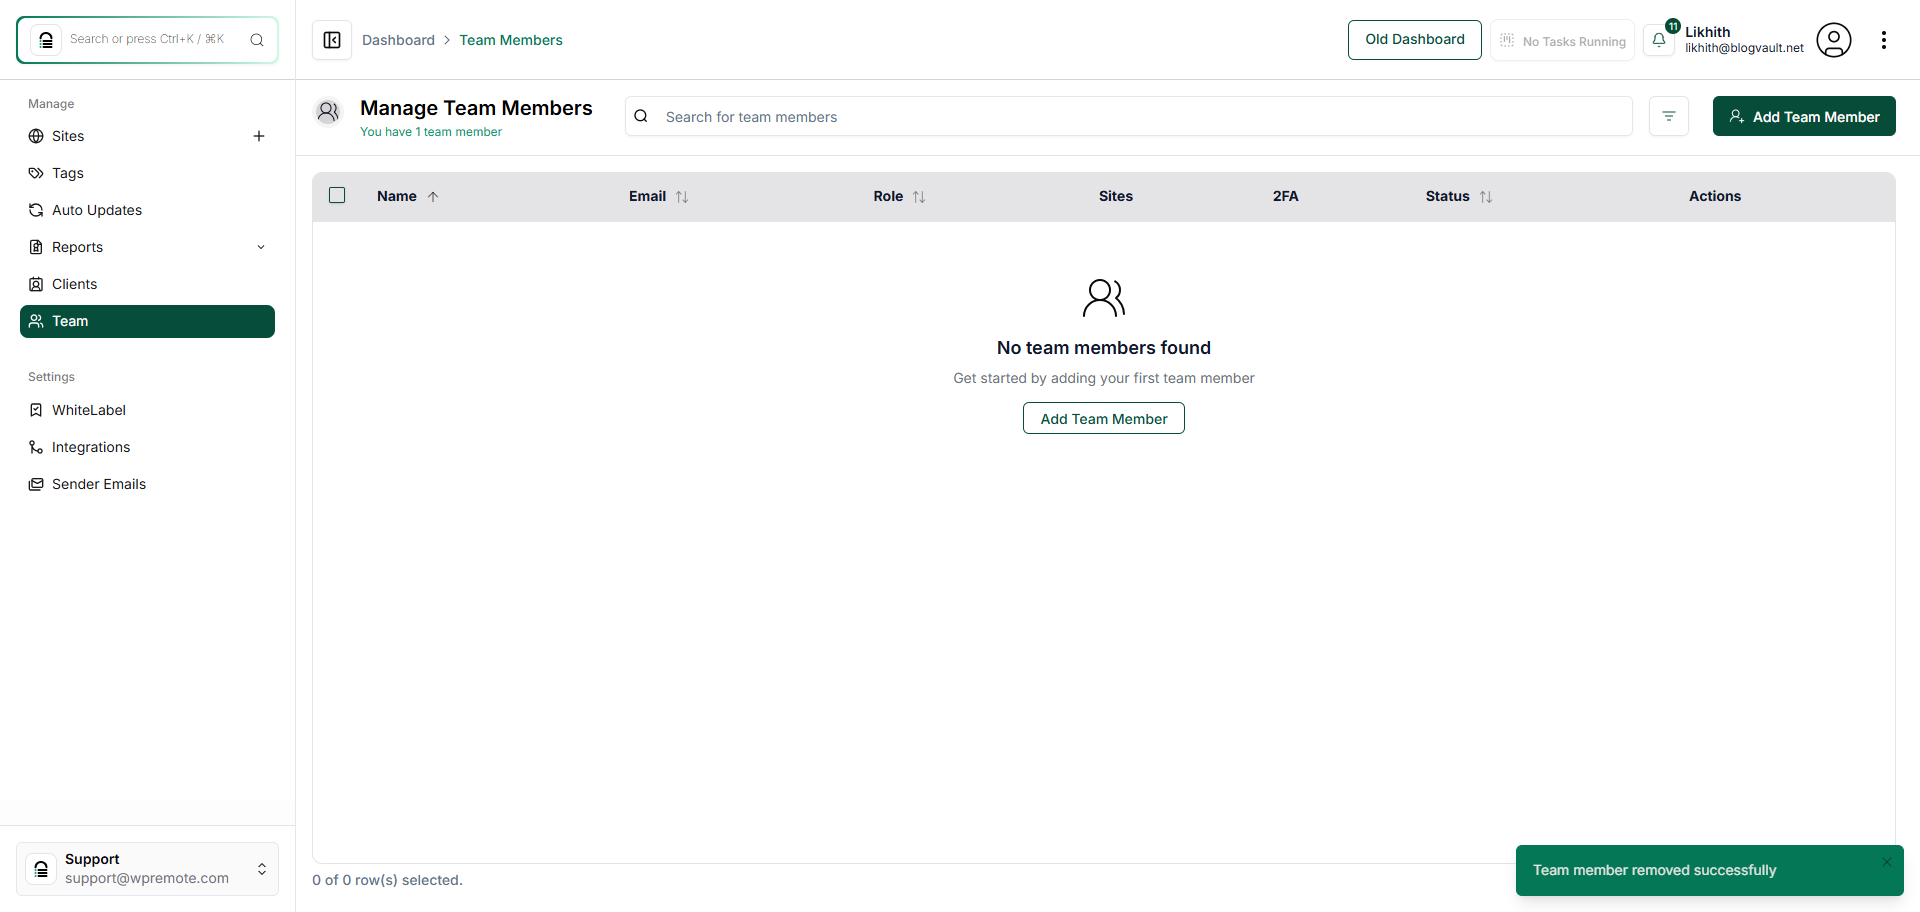This screenshot has height=912, width=1920.
Task: Expand the support email selector
Action: [261, 869]
